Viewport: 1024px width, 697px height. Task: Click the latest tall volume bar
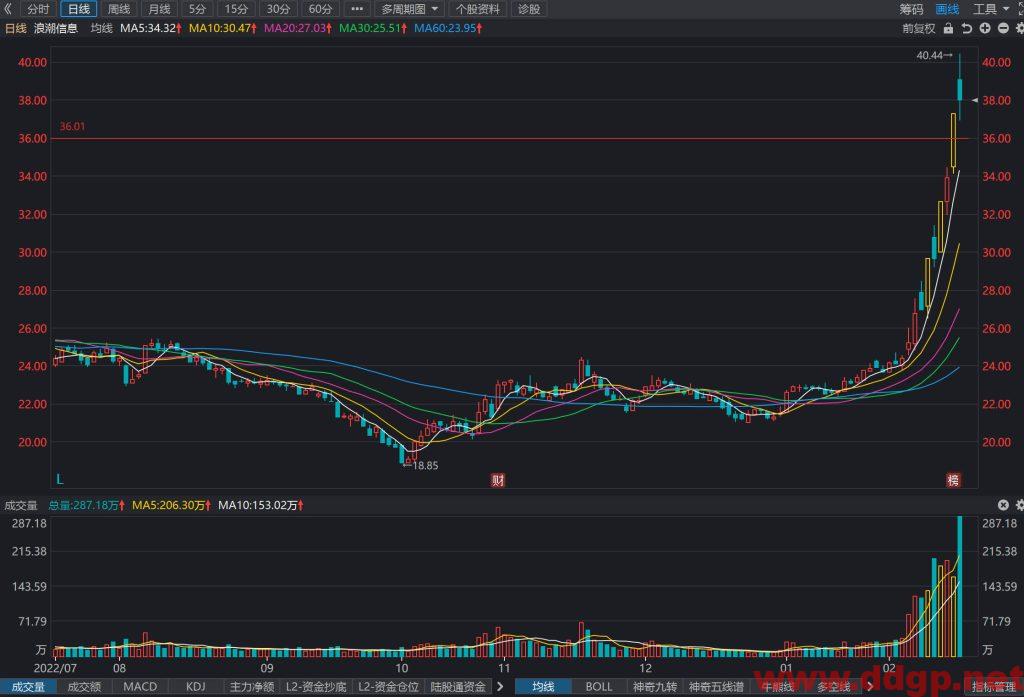pos(959,586)
